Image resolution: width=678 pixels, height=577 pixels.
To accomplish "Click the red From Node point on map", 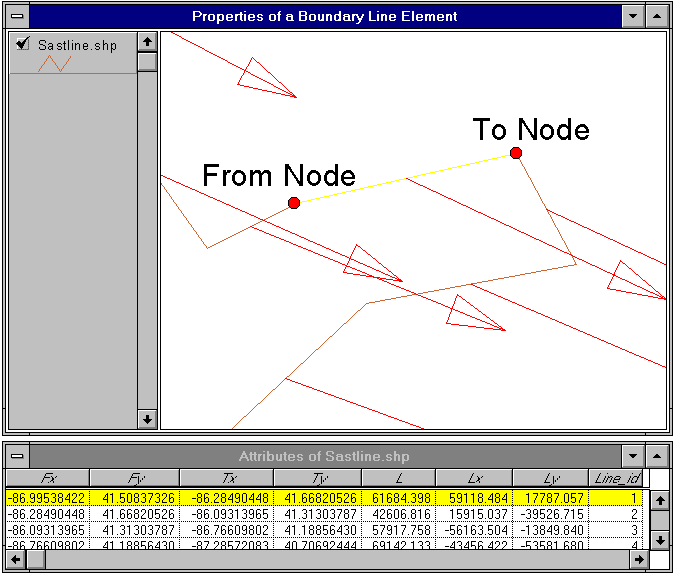I will pos(294,203).
